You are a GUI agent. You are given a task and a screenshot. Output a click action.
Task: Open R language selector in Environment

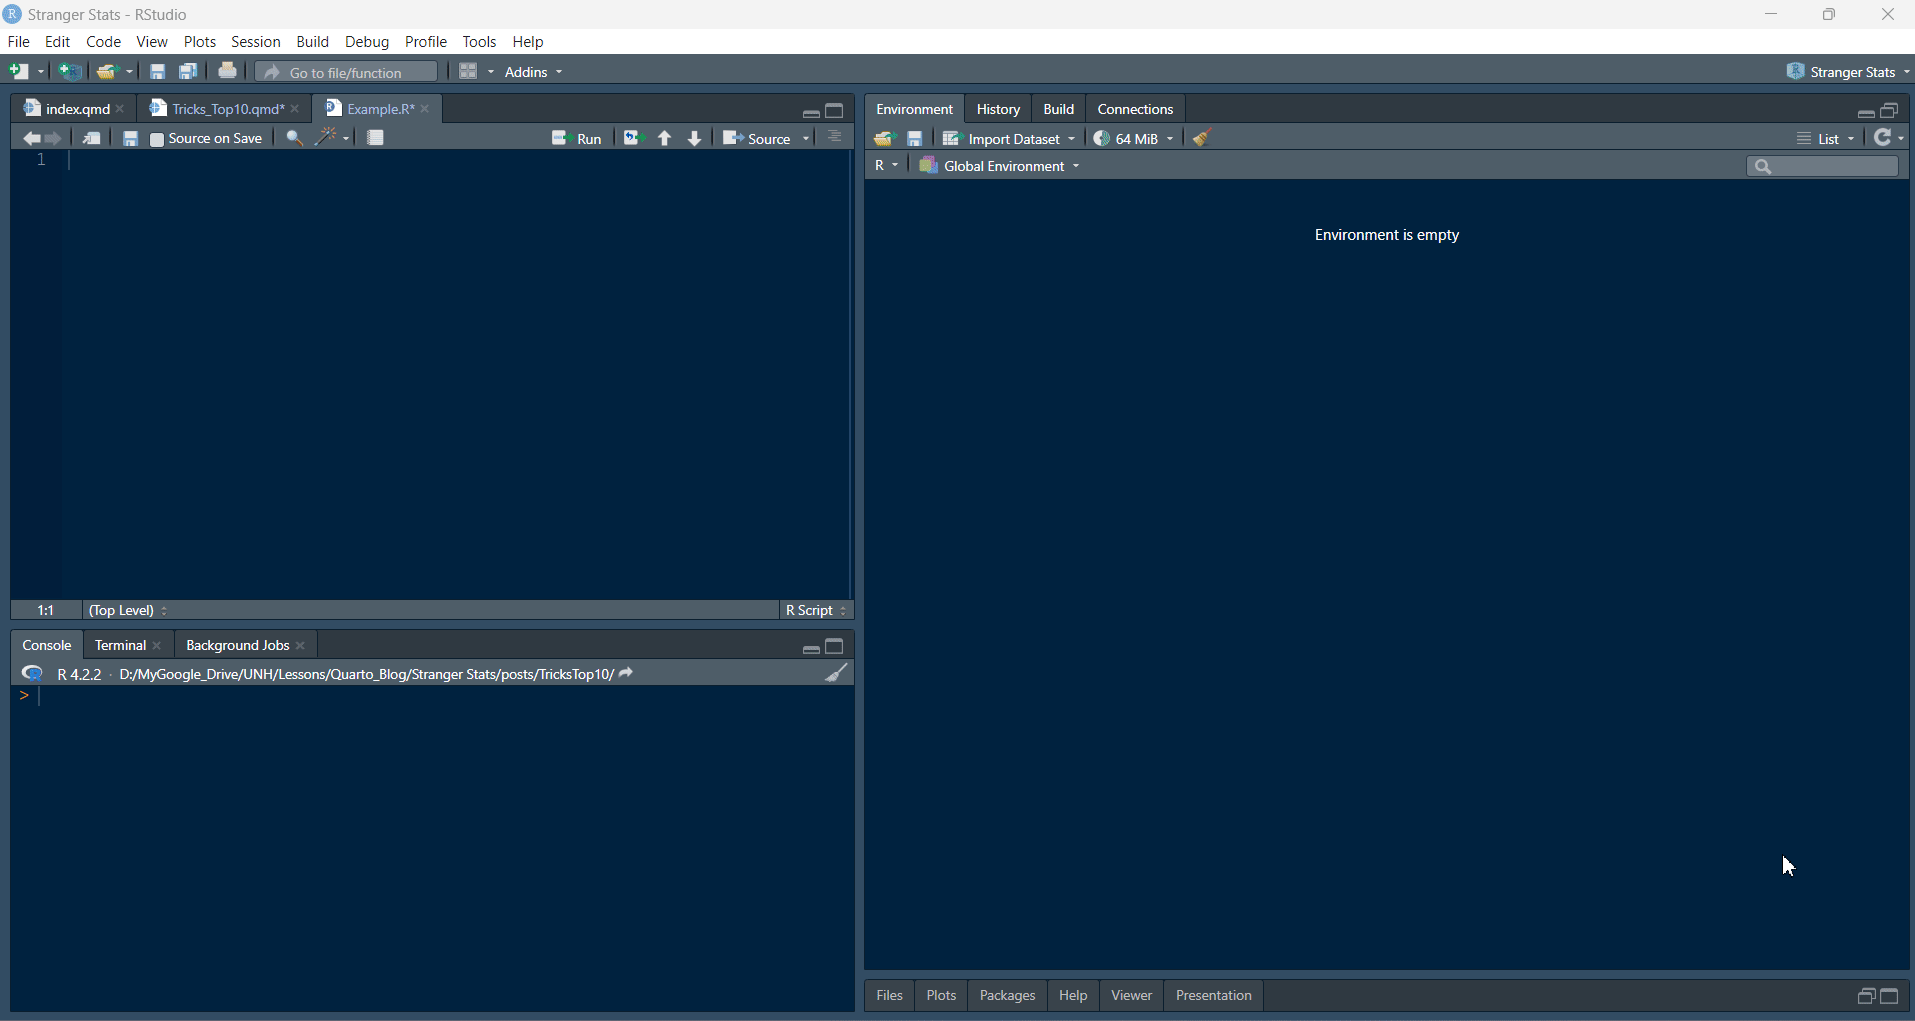click(886, 166)
